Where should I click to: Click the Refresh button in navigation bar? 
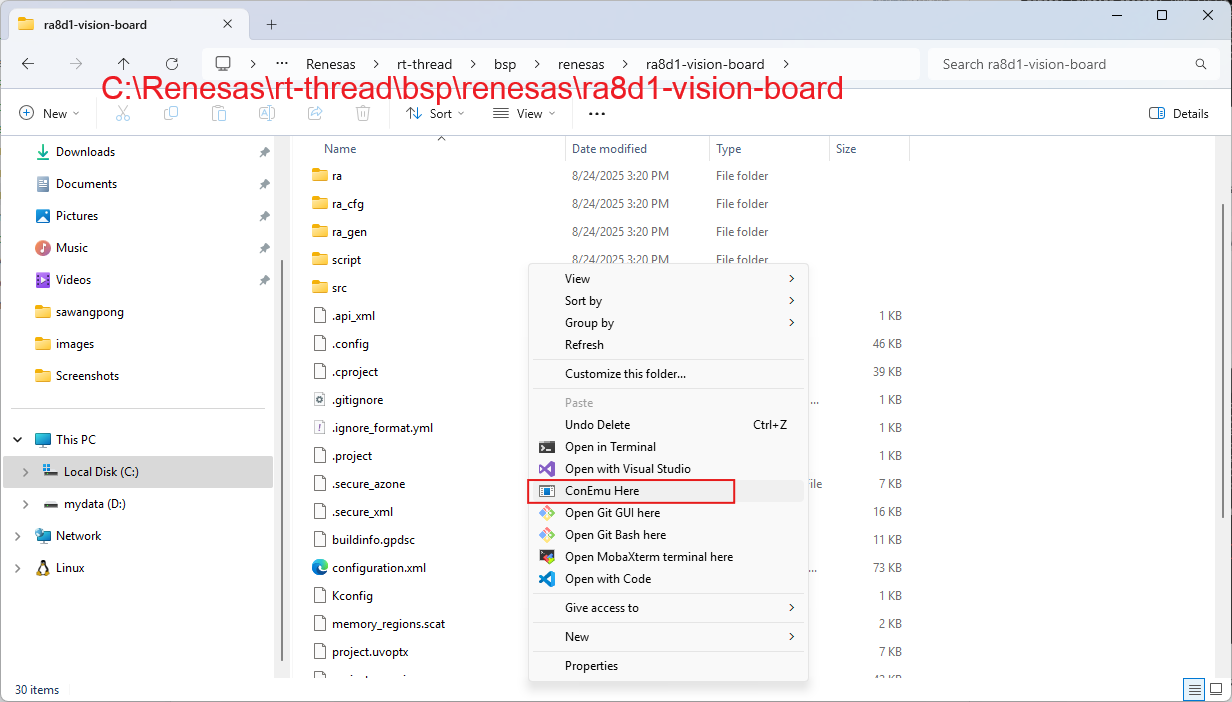[x=172, y=64]
